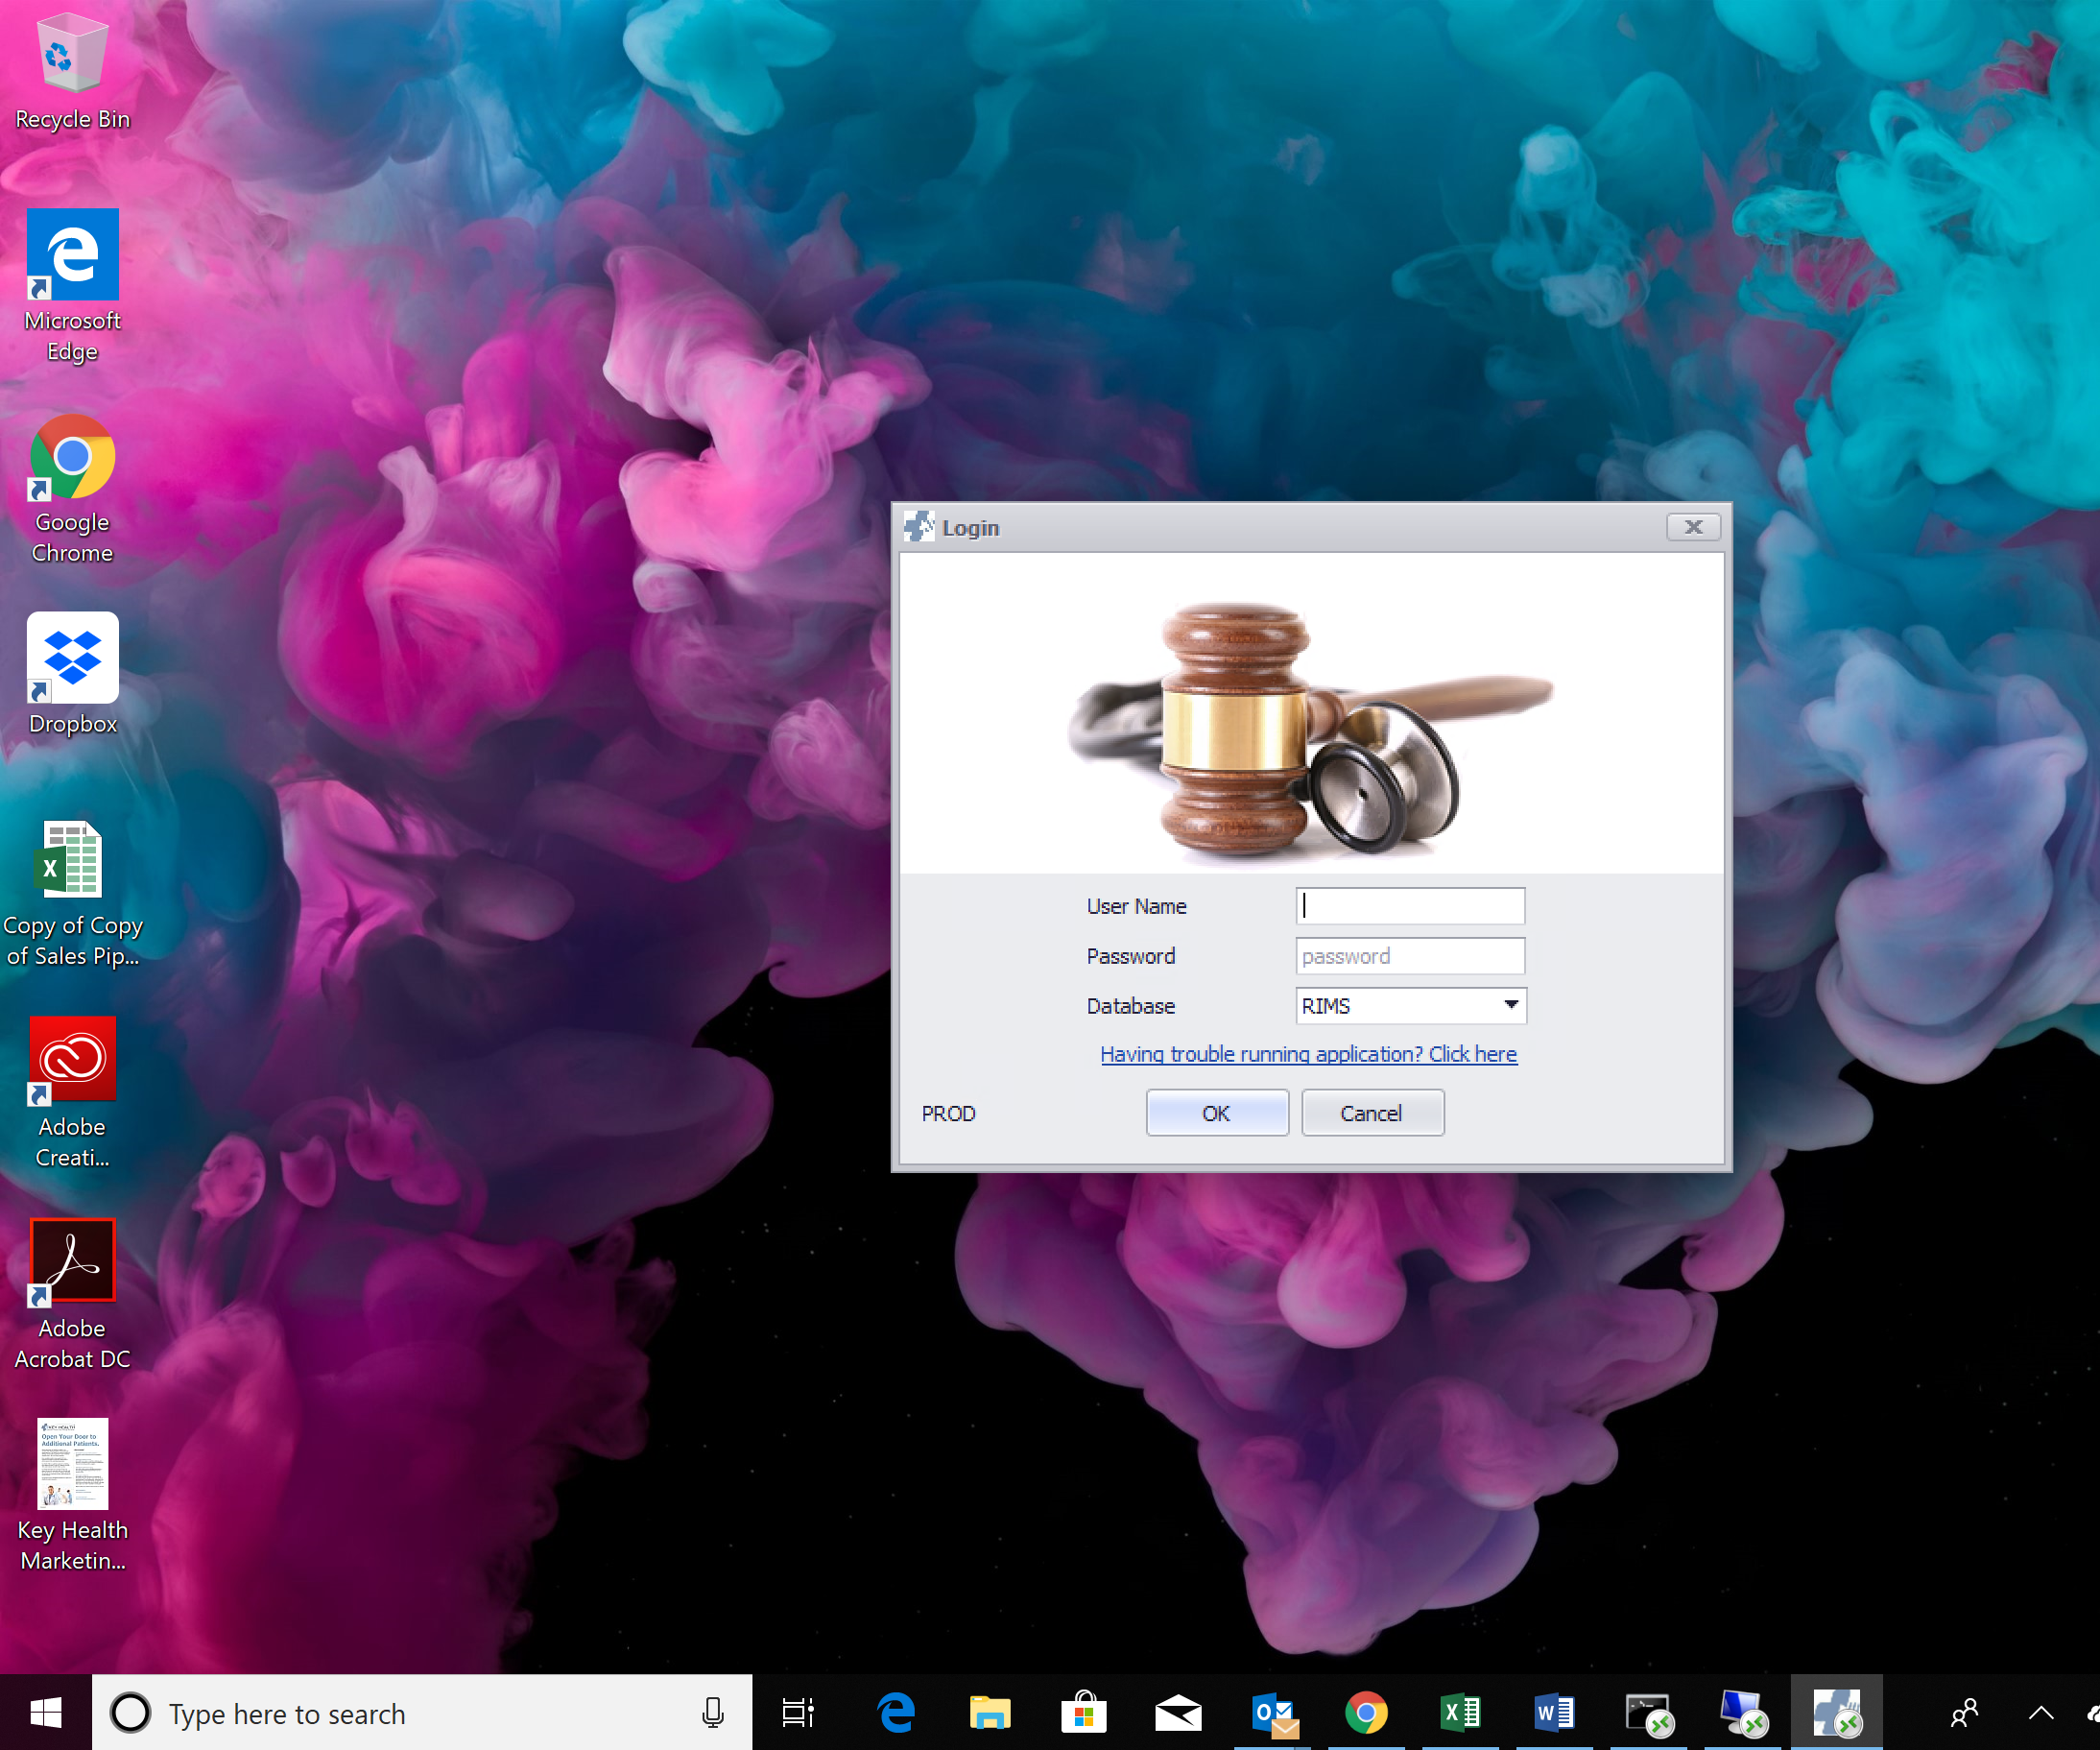Focus the User Name input field
The width and height of the screenshot is (2100, 1750).
click(x=1410, y=906)
